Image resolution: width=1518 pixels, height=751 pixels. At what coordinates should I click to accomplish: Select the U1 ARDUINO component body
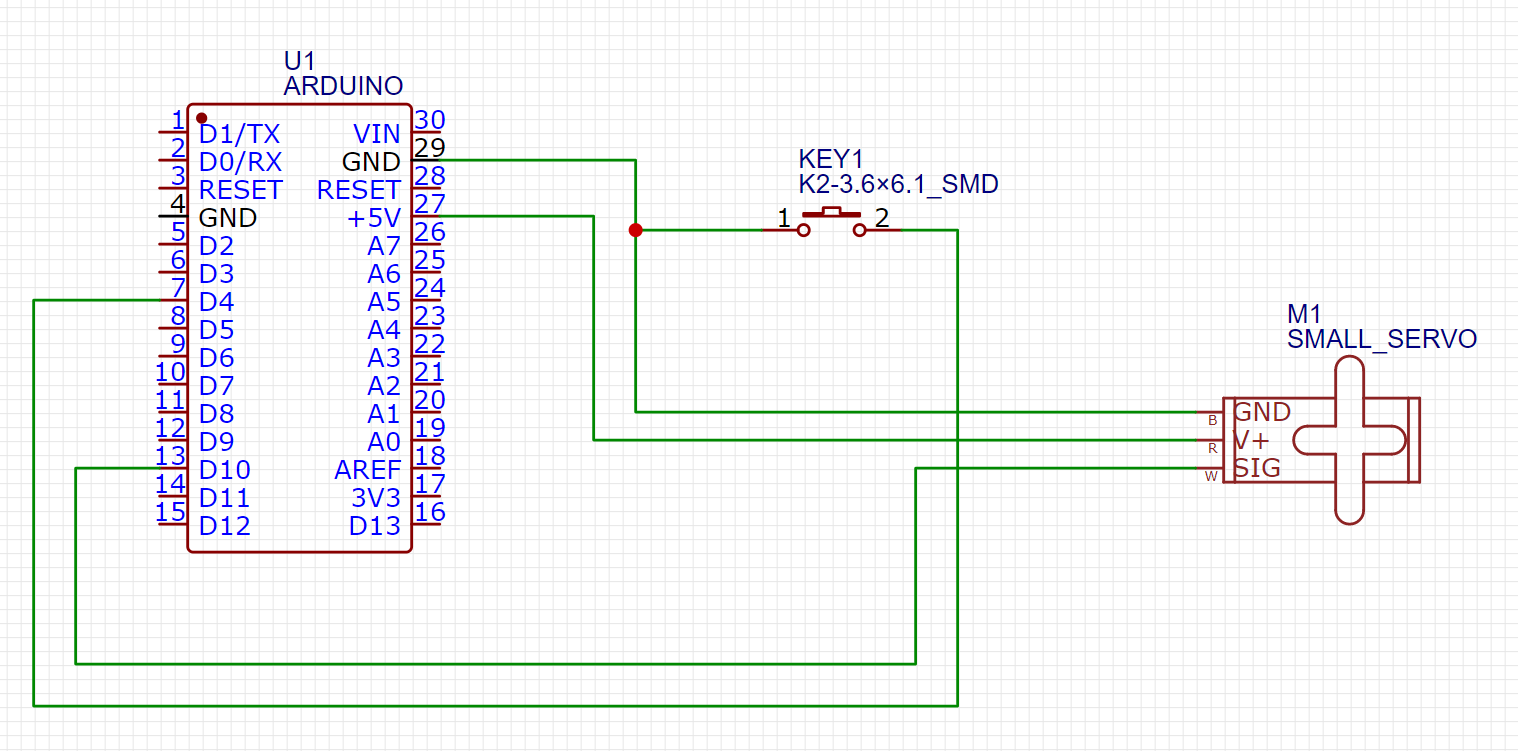pyautogui.click(x=300, y=330)
